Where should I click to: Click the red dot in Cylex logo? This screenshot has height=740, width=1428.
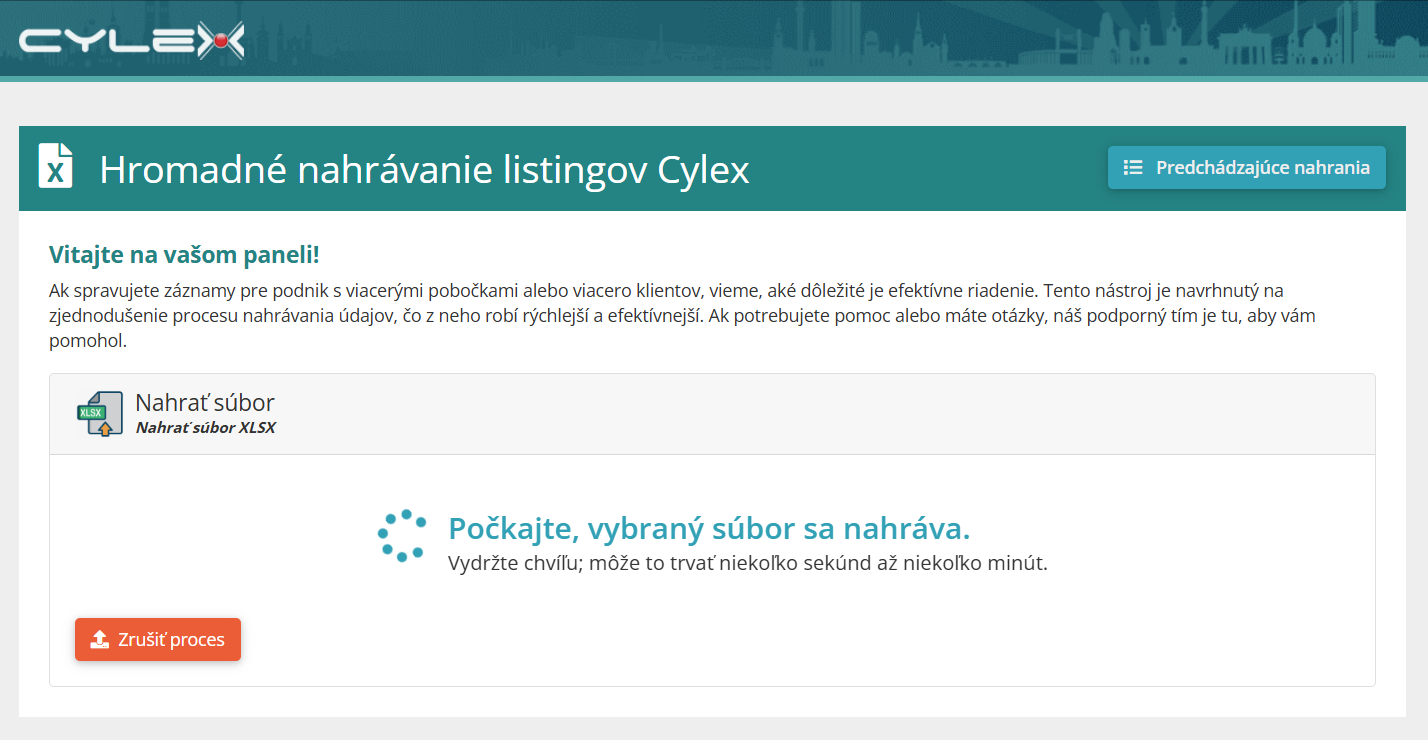point(221,41)
